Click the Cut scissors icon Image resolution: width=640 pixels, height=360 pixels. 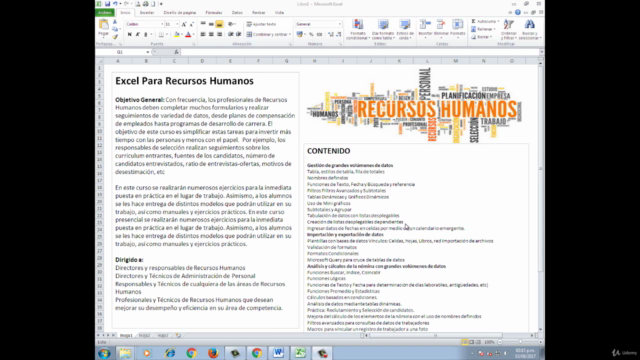115,22
